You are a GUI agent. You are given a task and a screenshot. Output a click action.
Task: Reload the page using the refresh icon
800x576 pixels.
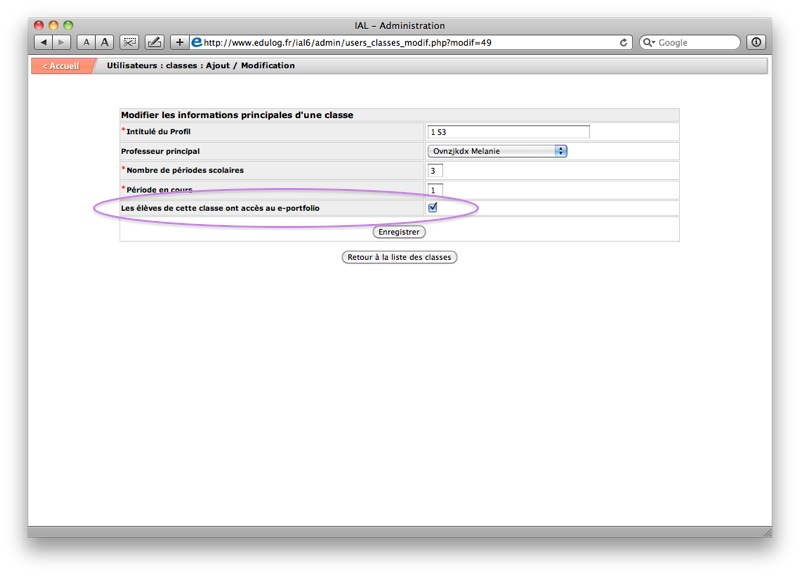pos(624,43)
